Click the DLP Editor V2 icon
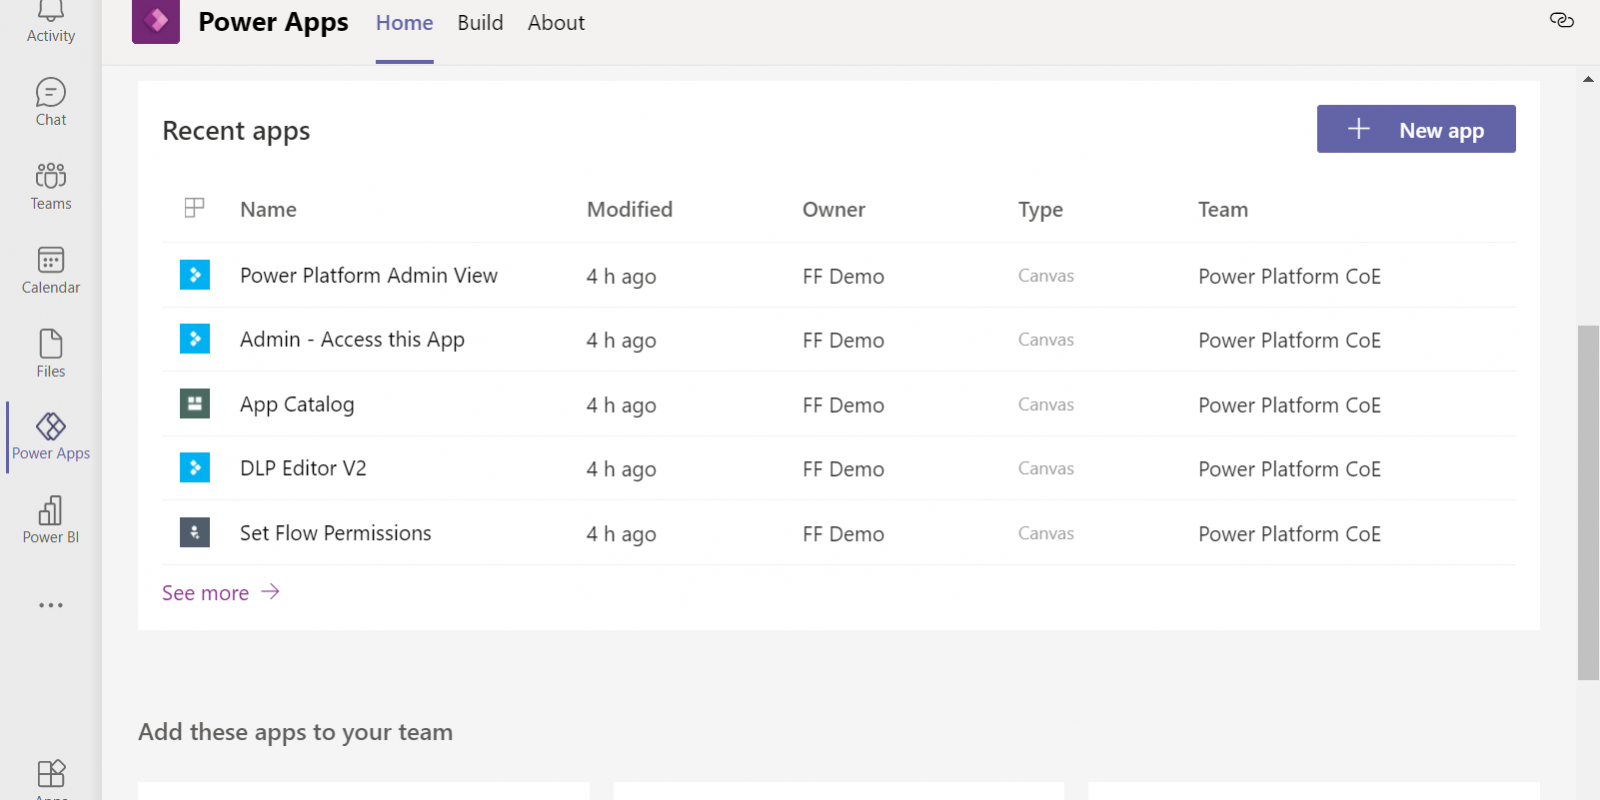This screenshot has height=800, width=1600. pos(195,468)
